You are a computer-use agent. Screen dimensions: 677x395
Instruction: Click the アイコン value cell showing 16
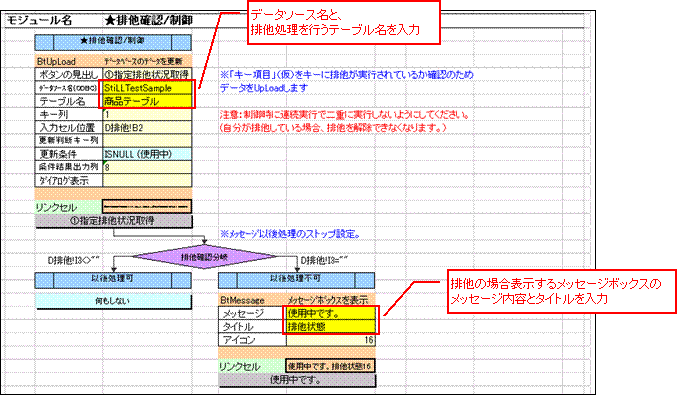(331, 340)
